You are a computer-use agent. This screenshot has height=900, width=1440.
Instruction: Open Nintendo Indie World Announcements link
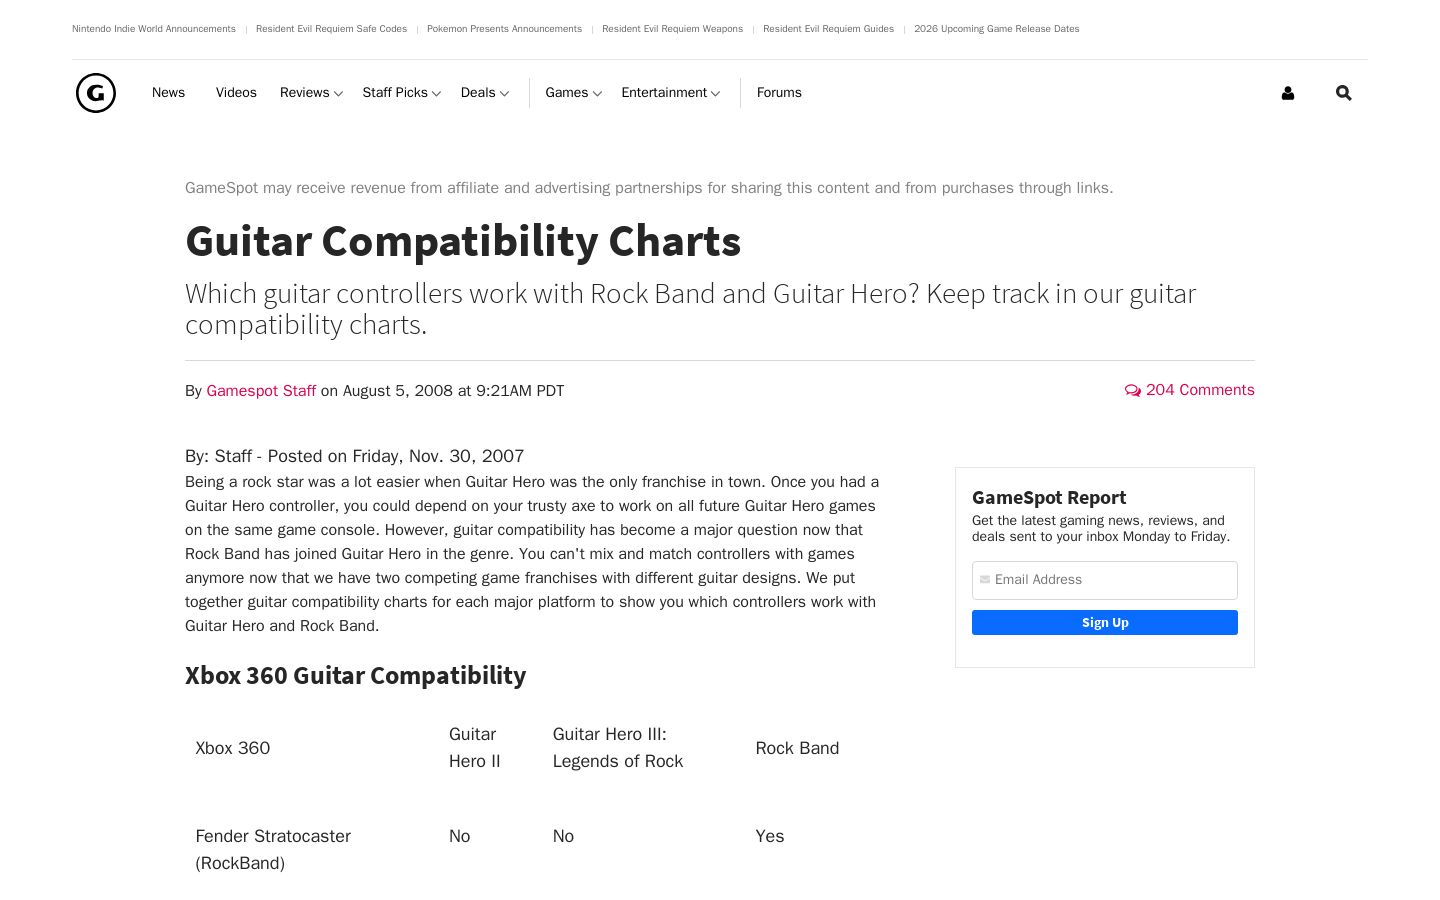(x=154, y=29)
